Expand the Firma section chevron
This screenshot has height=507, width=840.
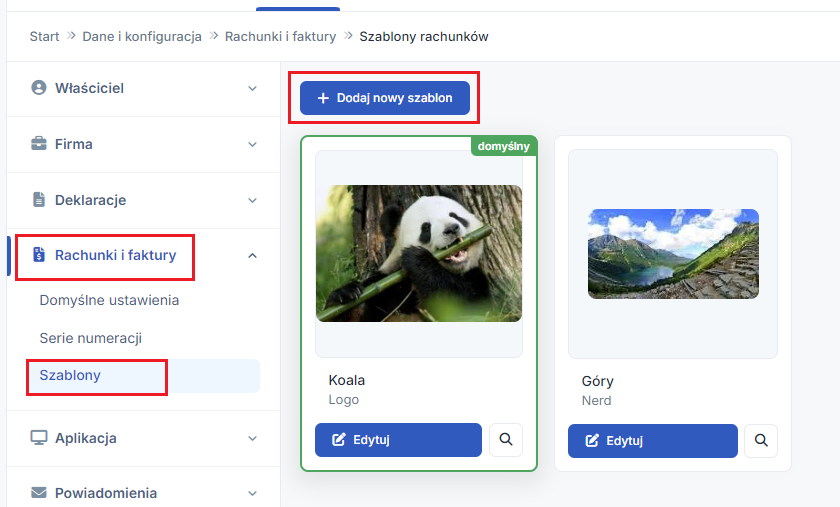click(x=252, y=144)
